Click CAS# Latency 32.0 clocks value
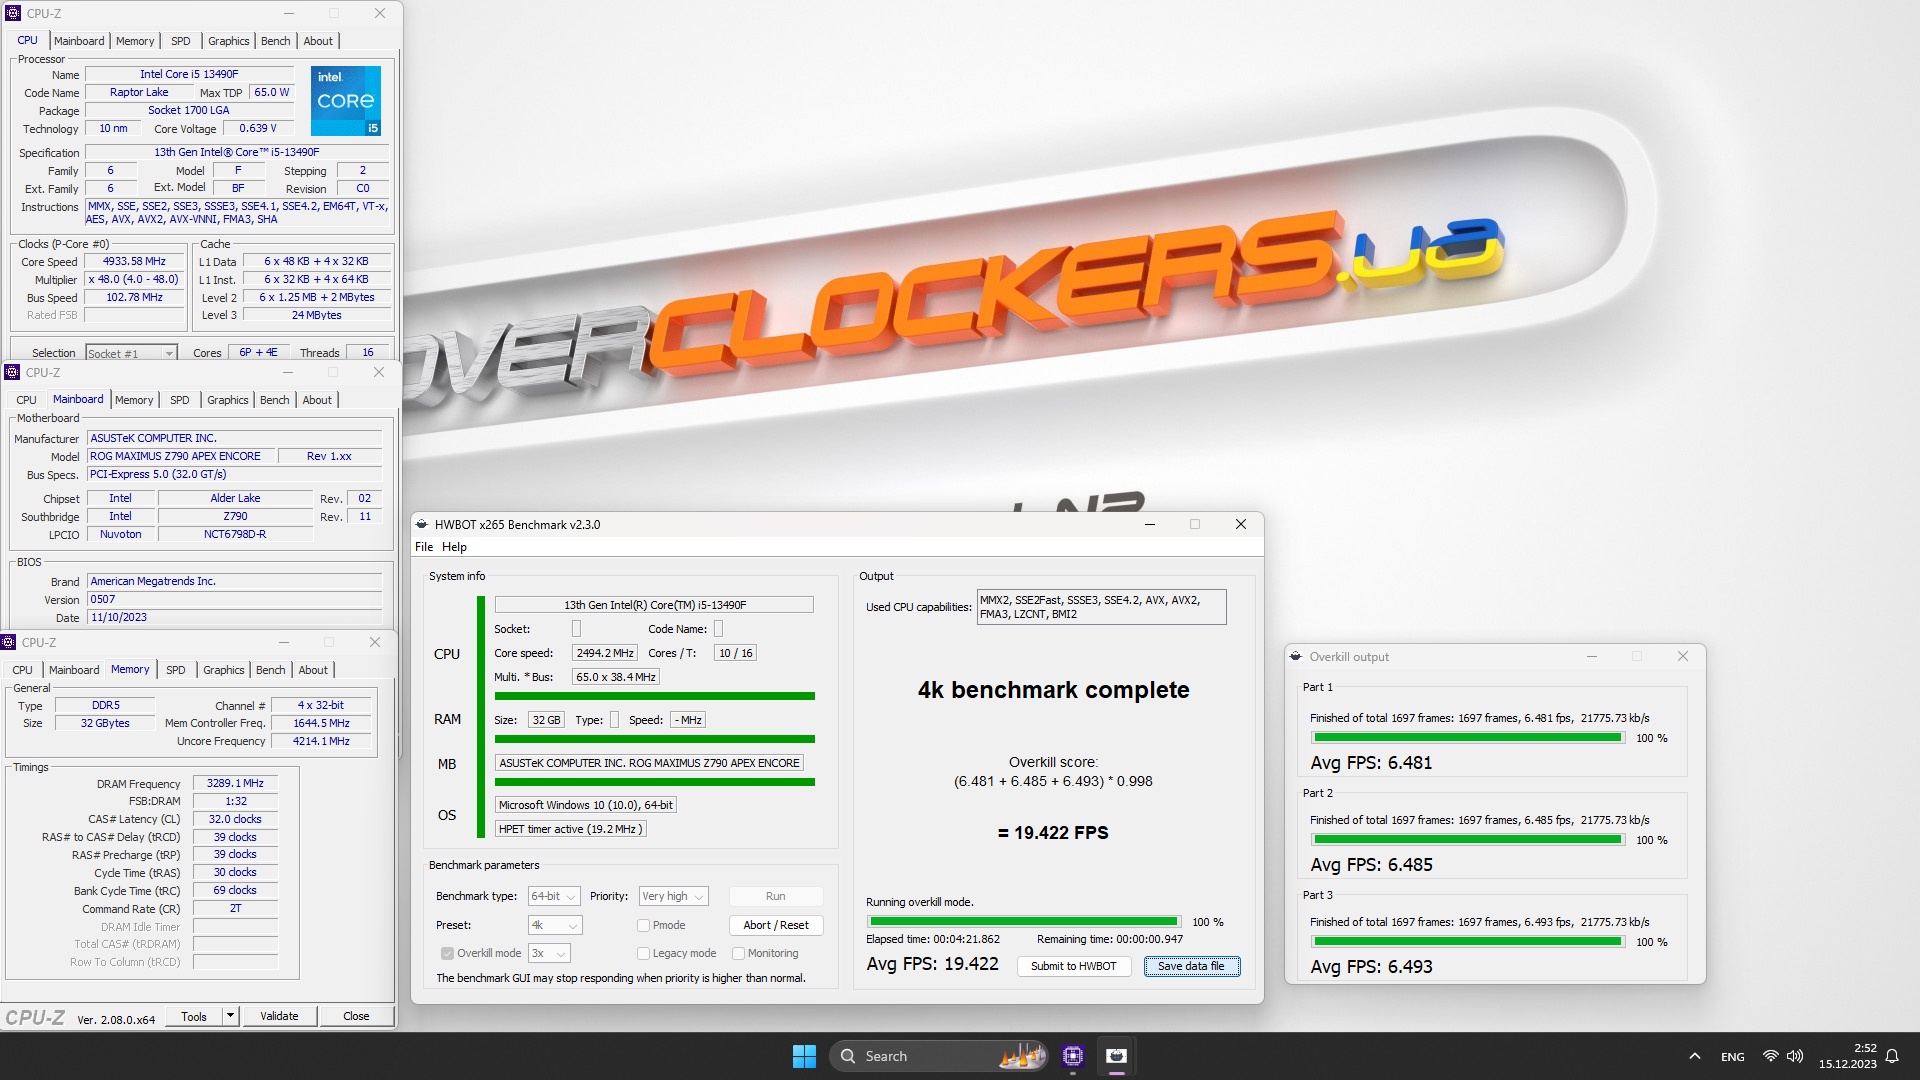Screen dimensions: 1920x1080 [235, 819]
